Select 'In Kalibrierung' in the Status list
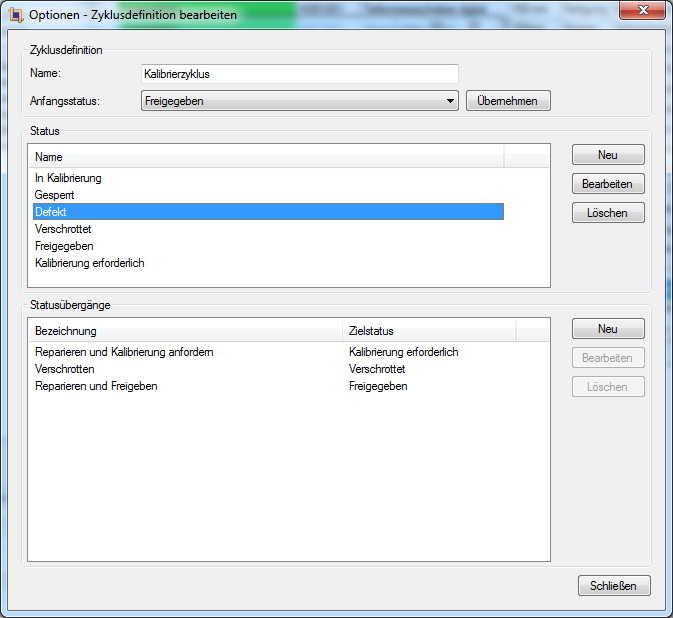 68,178
